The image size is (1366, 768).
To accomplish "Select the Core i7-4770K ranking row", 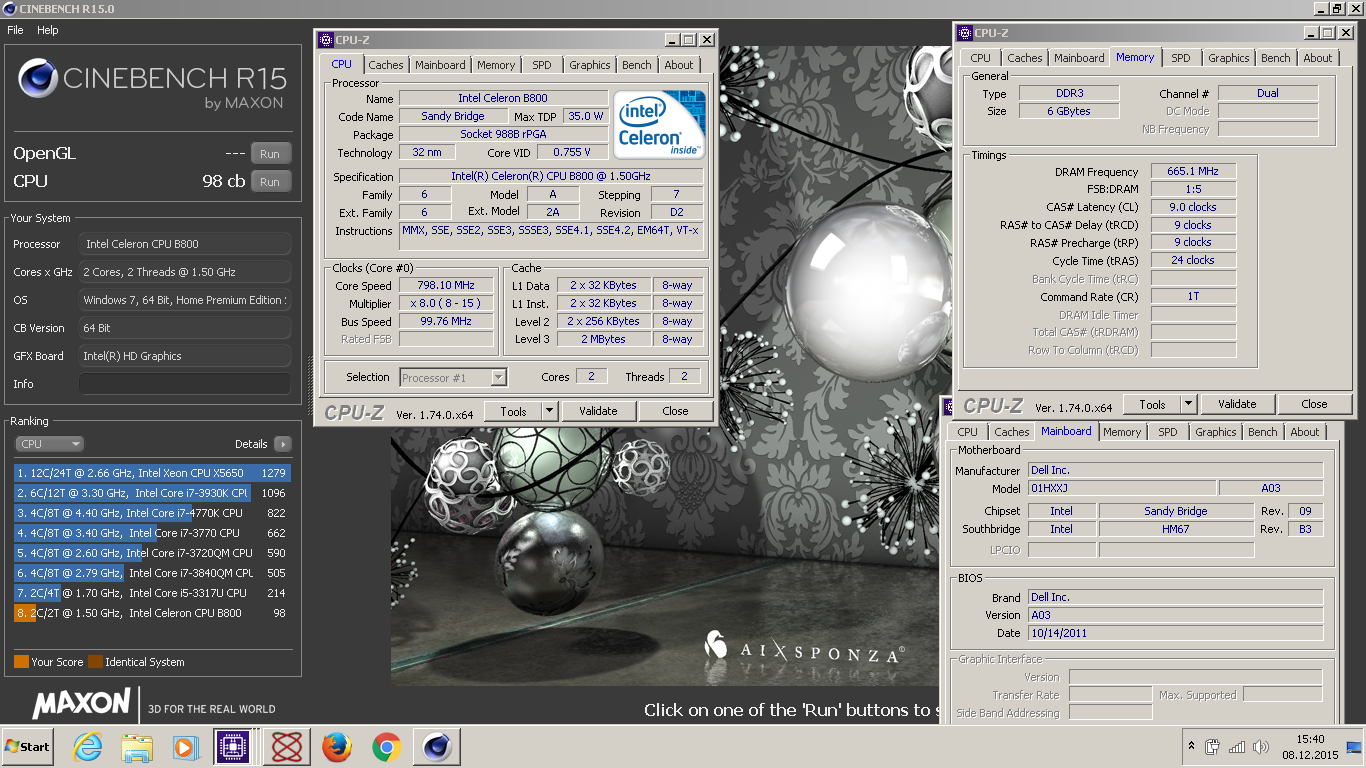I will pyautogui.click(x=152, y=513).
